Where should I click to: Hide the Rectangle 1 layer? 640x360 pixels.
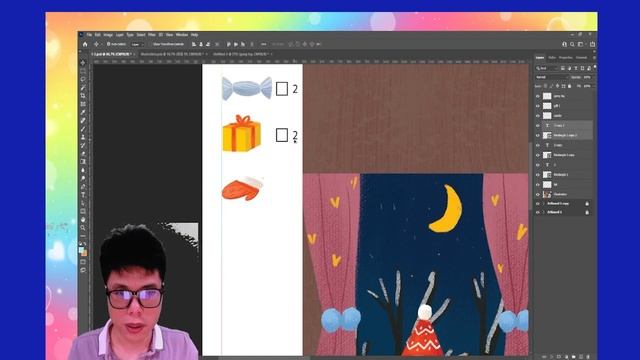(538, 175)
